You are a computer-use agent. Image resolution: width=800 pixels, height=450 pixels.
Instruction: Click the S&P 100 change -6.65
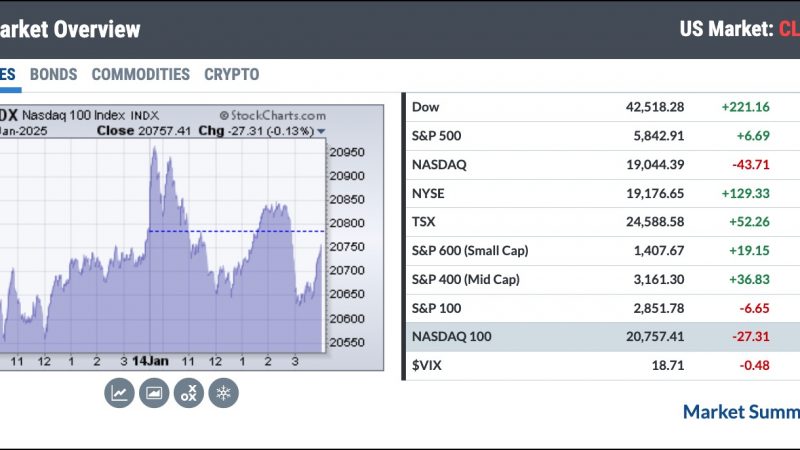[x=755, y=308]
